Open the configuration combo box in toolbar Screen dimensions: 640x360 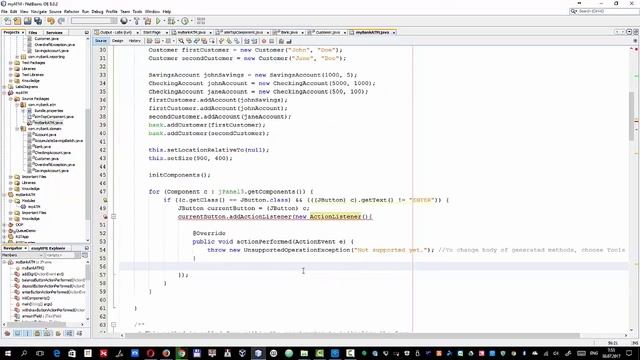94,21
